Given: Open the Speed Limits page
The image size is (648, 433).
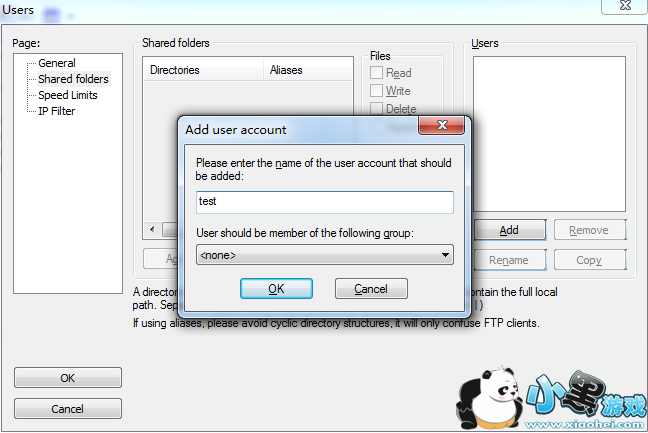Looking at the screenshot, I should [68, 95].
